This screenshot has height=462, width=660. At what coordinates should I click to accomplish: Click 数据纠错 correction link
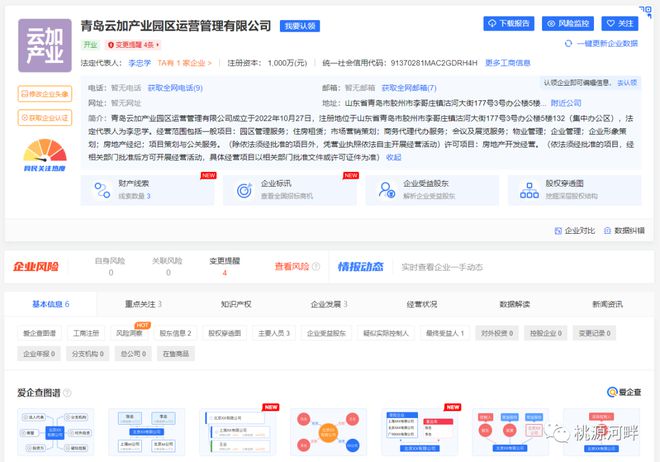[625, 231]
